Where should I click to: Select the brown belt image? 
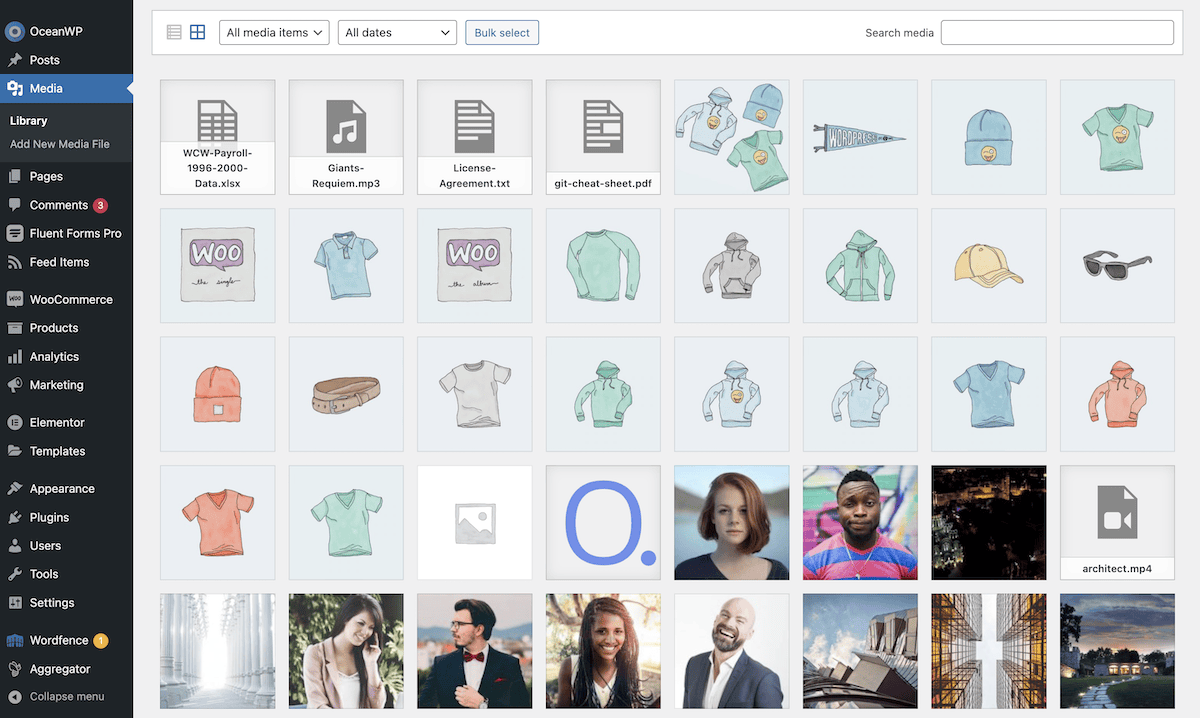(346, 394)
